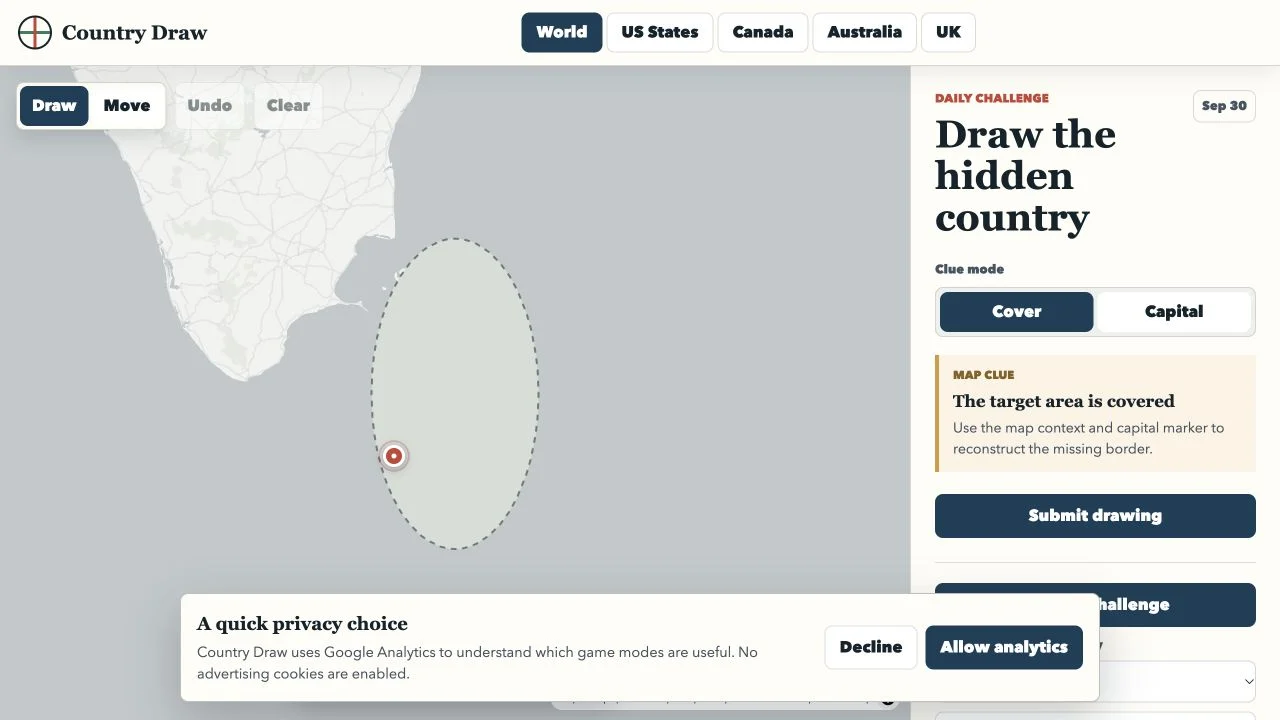Submit drawing
This screenshot has height=720, width=1280.
pos(1095,516)
